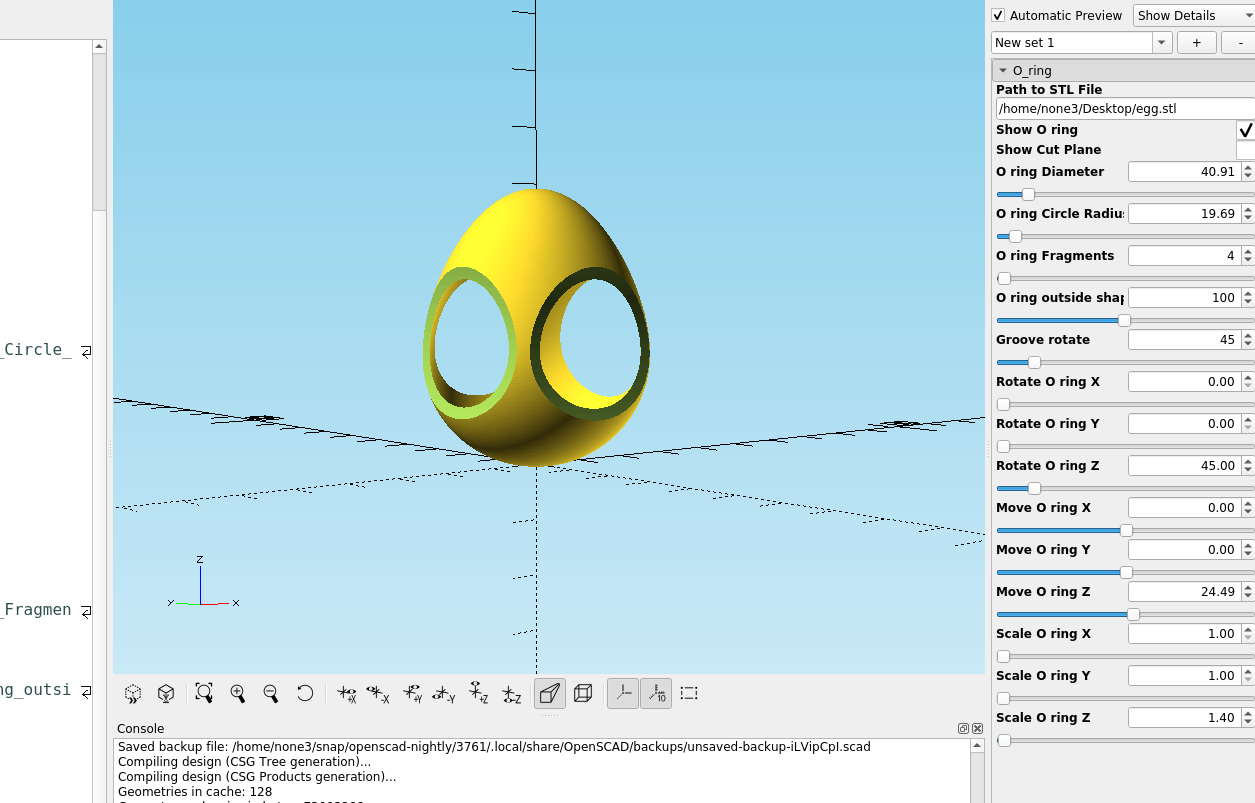
Task: Click the Scale O ring X slider handle
Action: pos(1003,657)
